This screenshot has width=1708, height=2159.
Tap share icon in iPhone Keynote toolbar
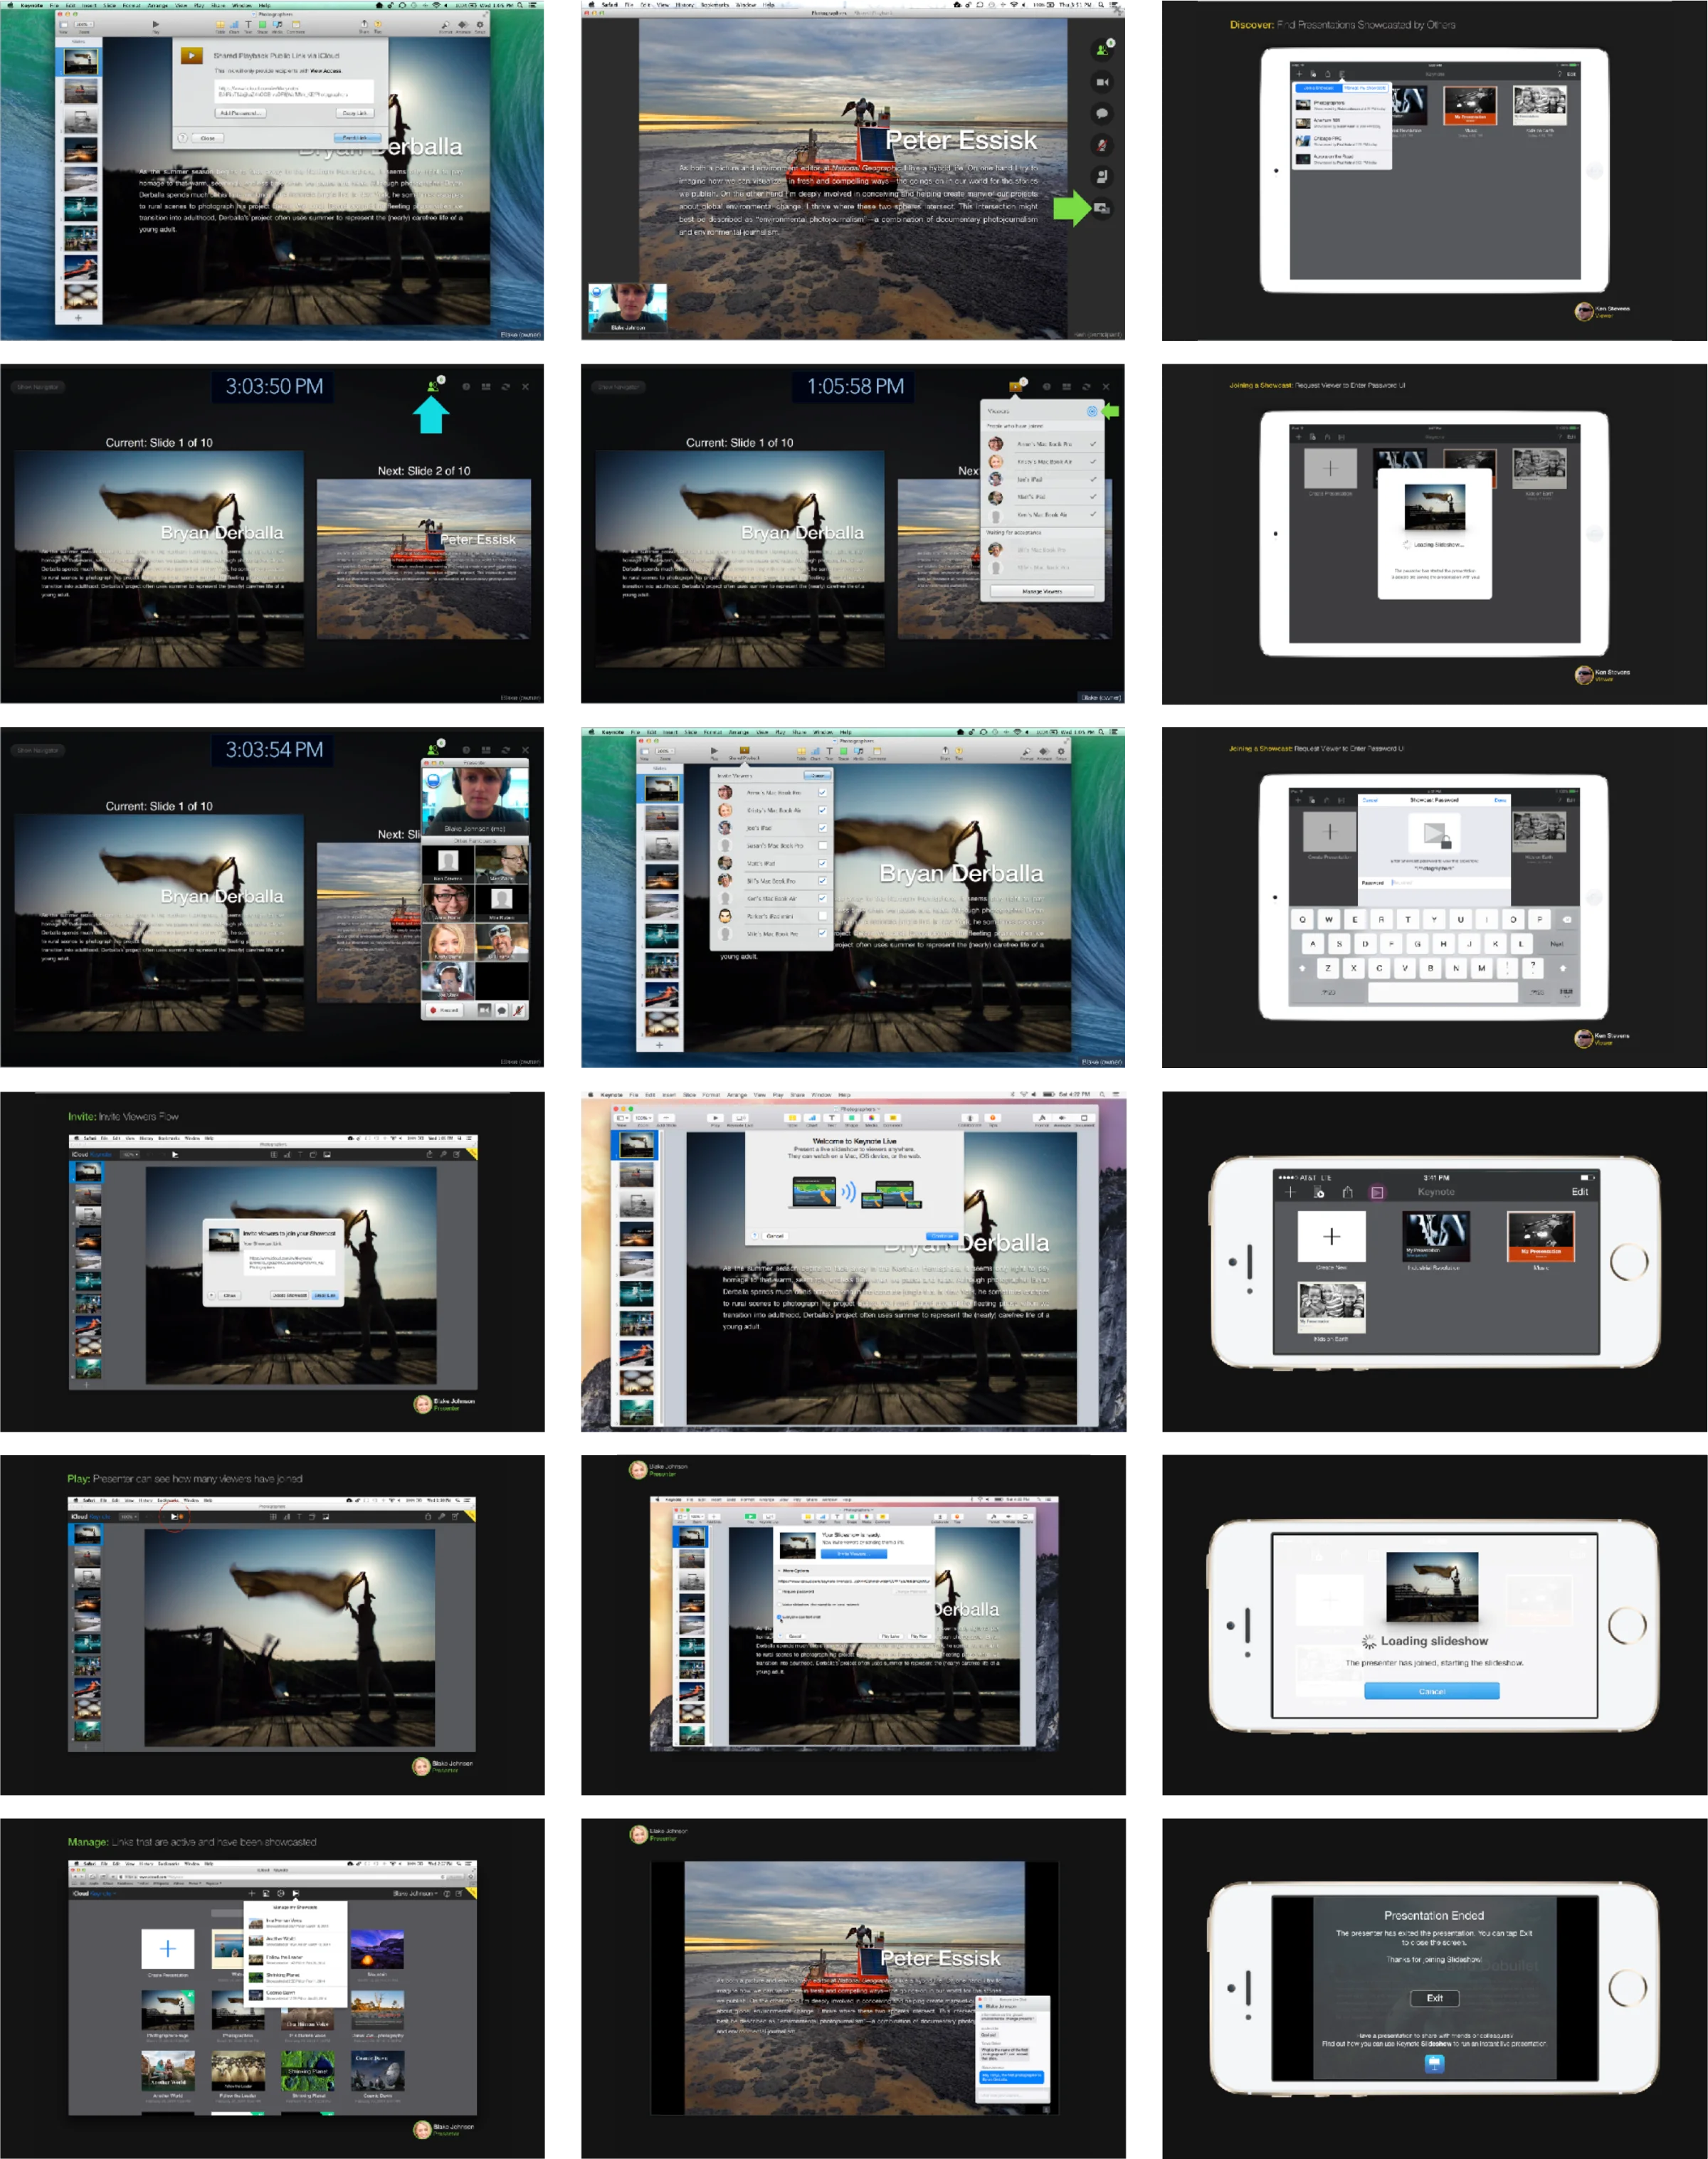1347,1192
